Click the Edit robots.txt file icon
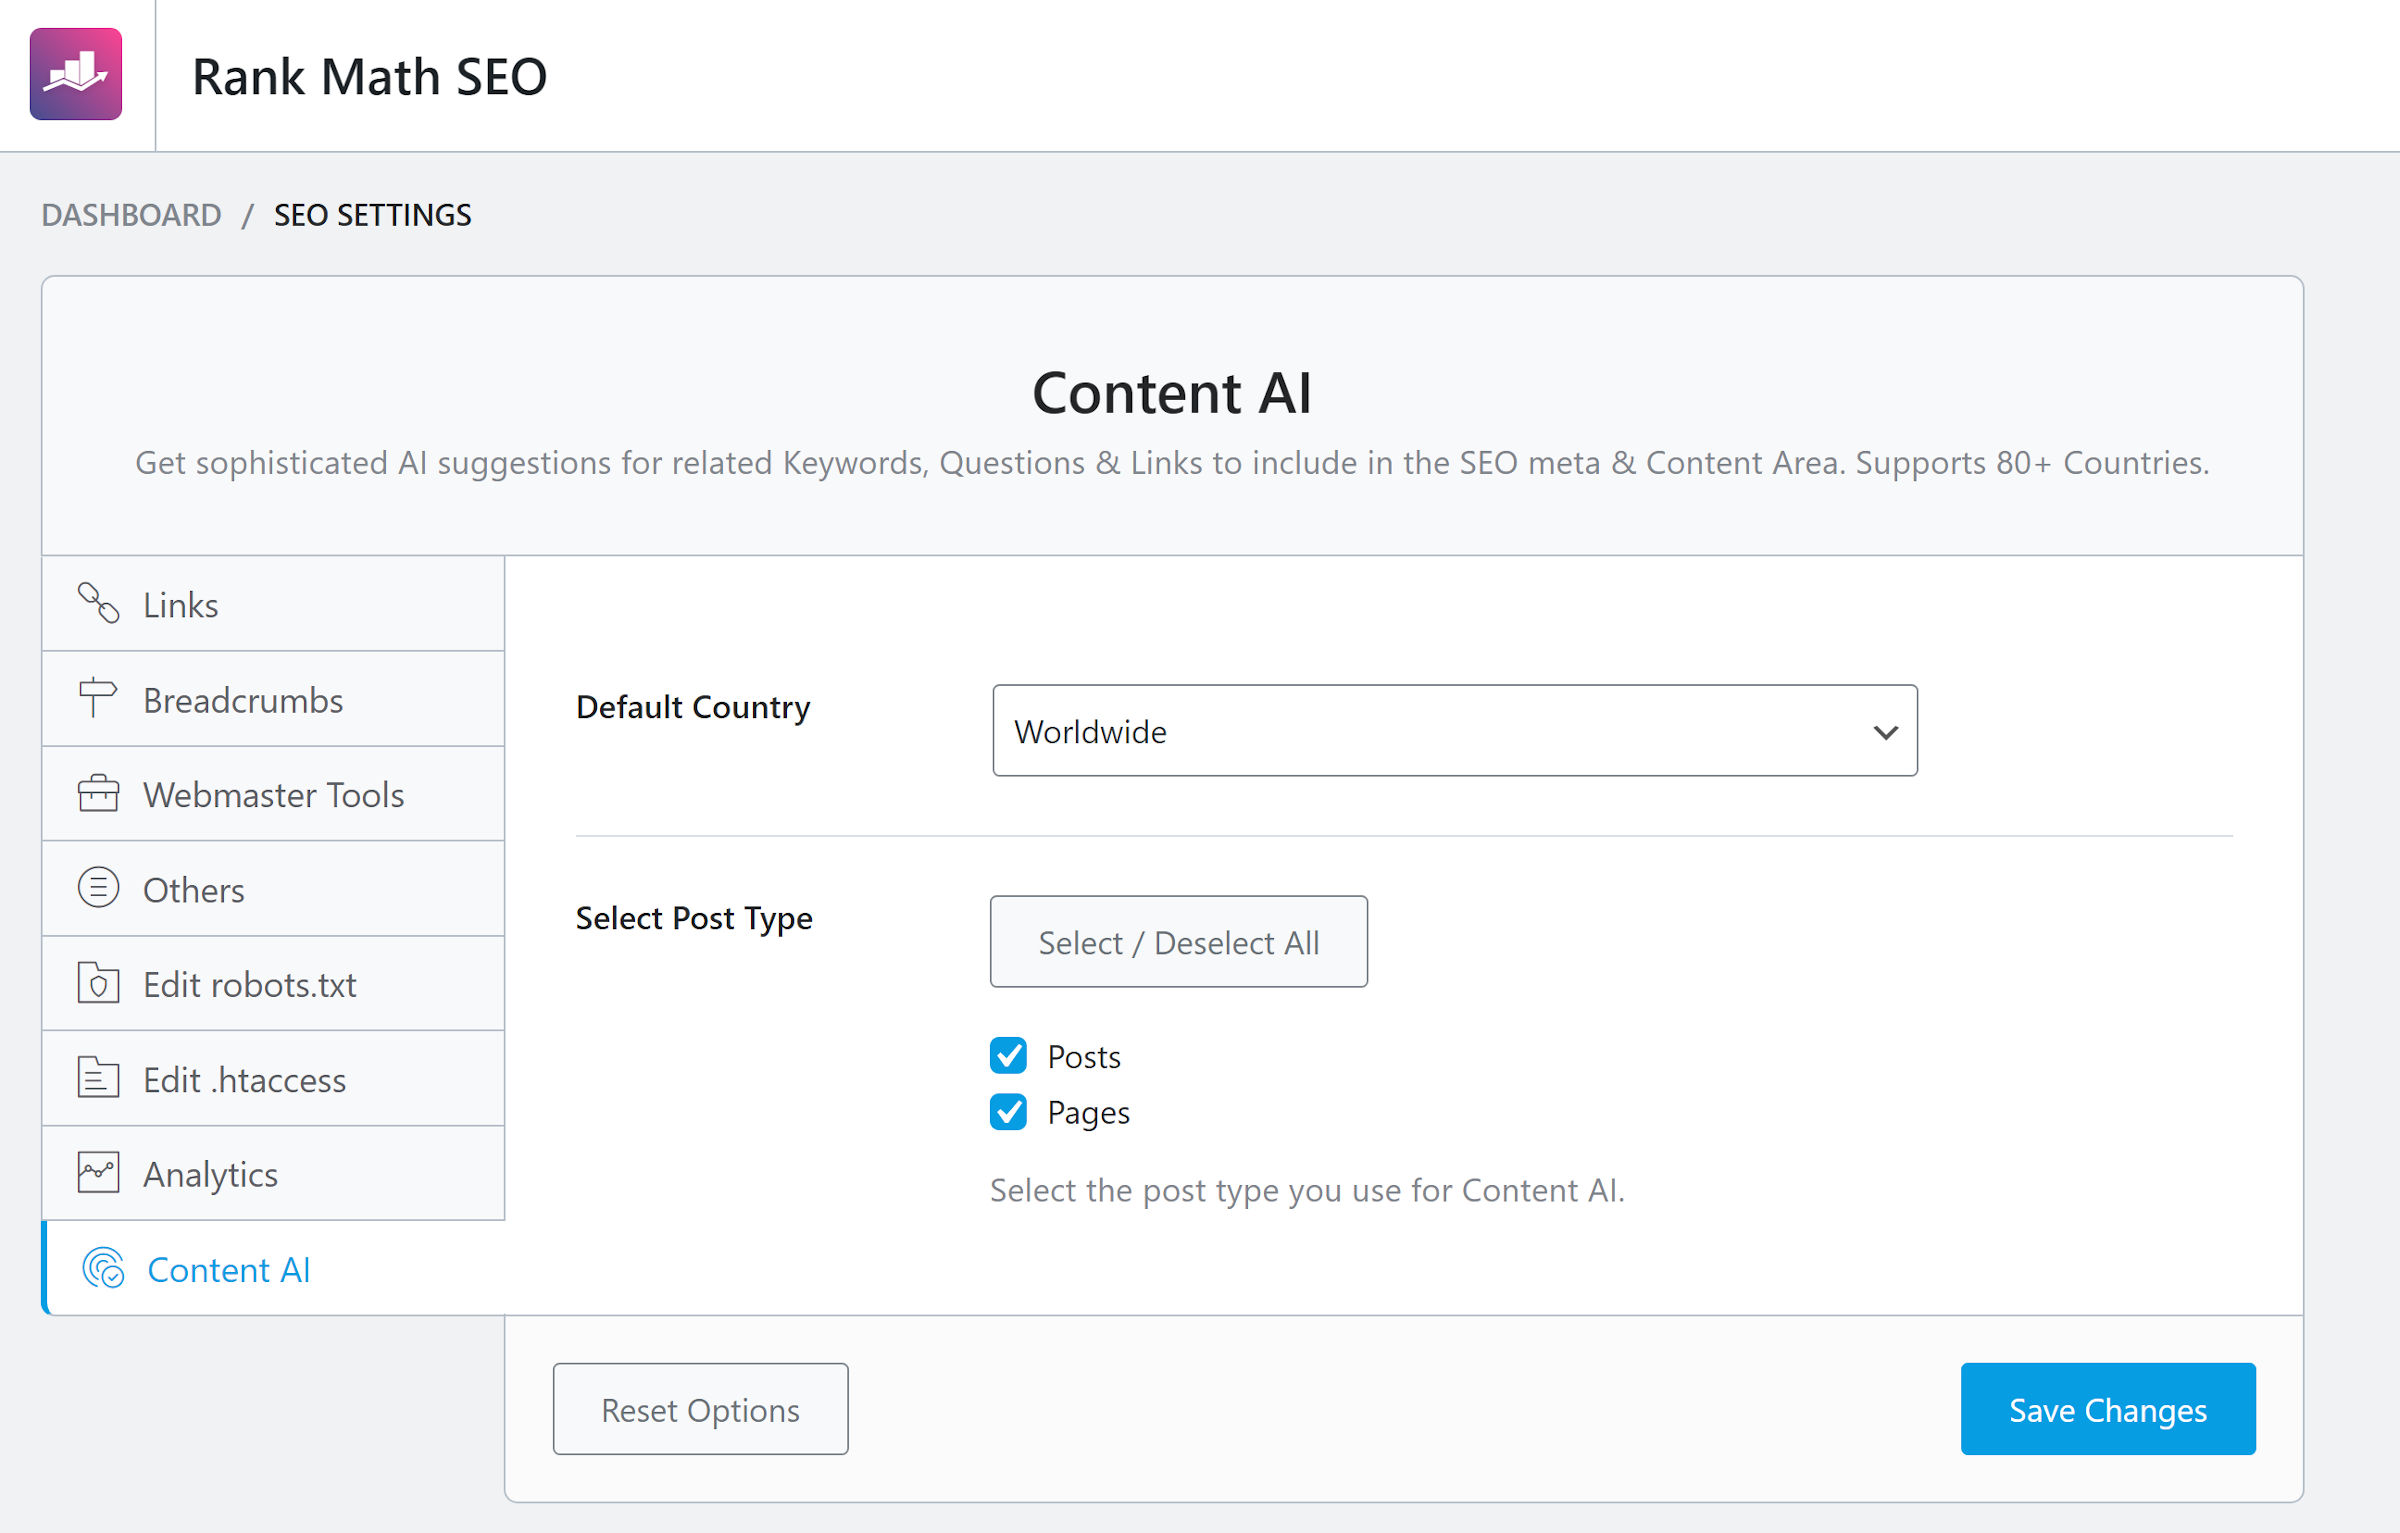Image resolution: width=2400 pixels, height=1533 pixels. 98,983
